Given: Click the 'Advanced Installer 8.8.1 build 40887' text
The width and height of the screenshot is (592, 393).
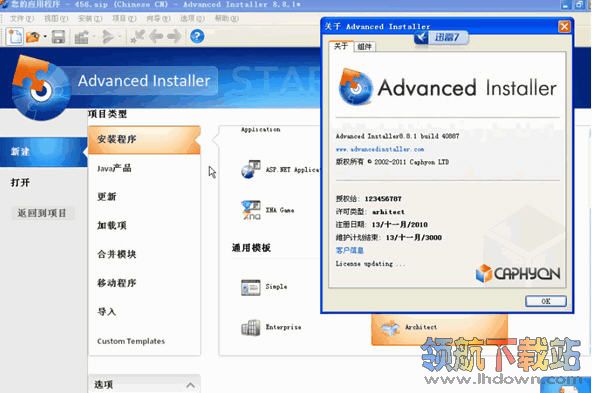Looking at the screenshot, I should [x=397, y=136].
